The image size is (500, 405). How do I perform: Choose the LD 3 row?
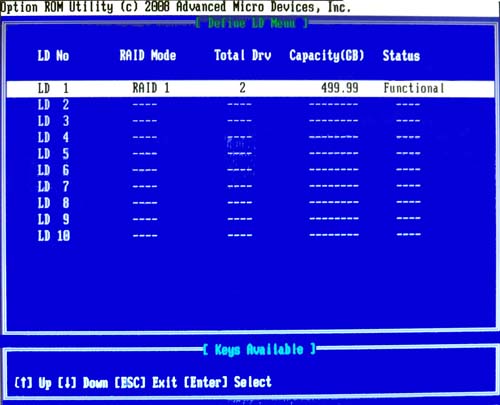250,121
